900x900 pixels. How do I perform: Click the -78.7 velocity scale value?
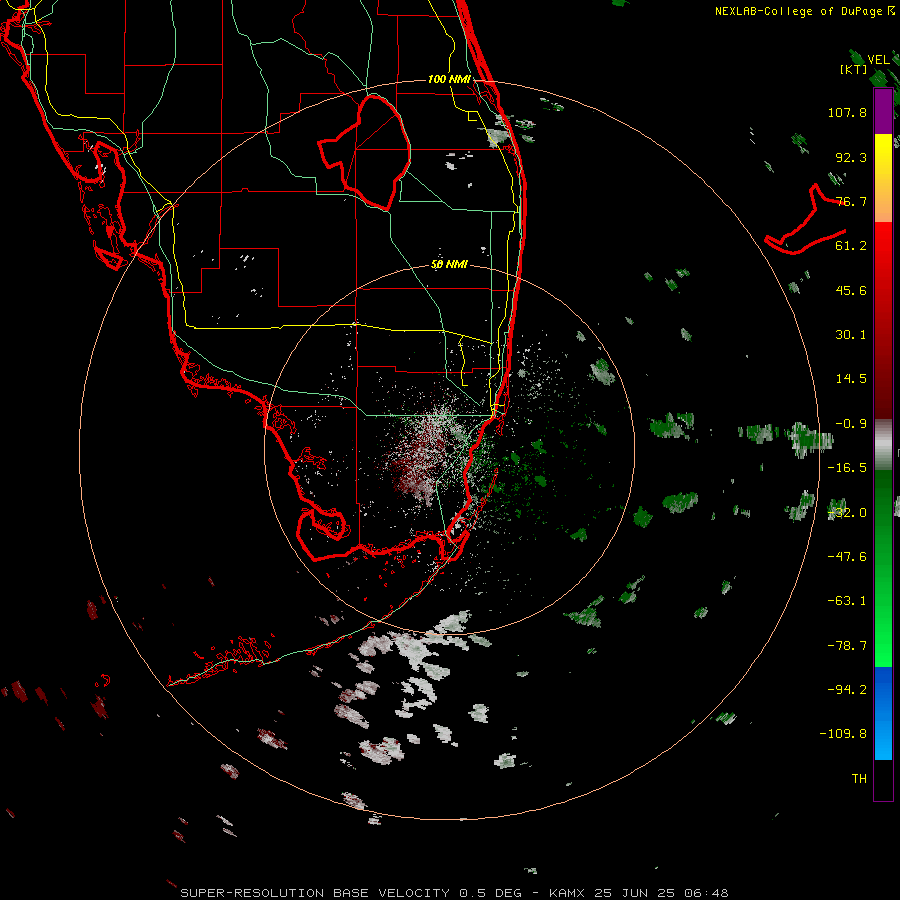click(847, 646)
